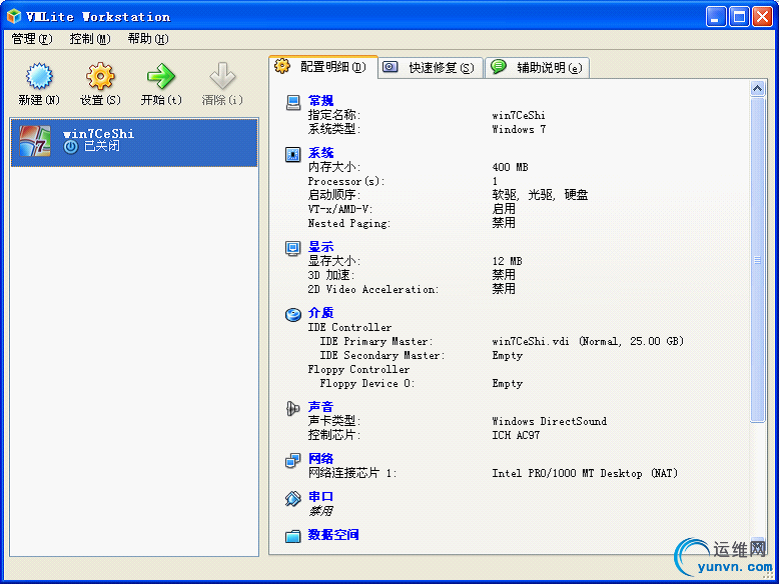Click the VMLite cube icon in title bar

(14, 16)
